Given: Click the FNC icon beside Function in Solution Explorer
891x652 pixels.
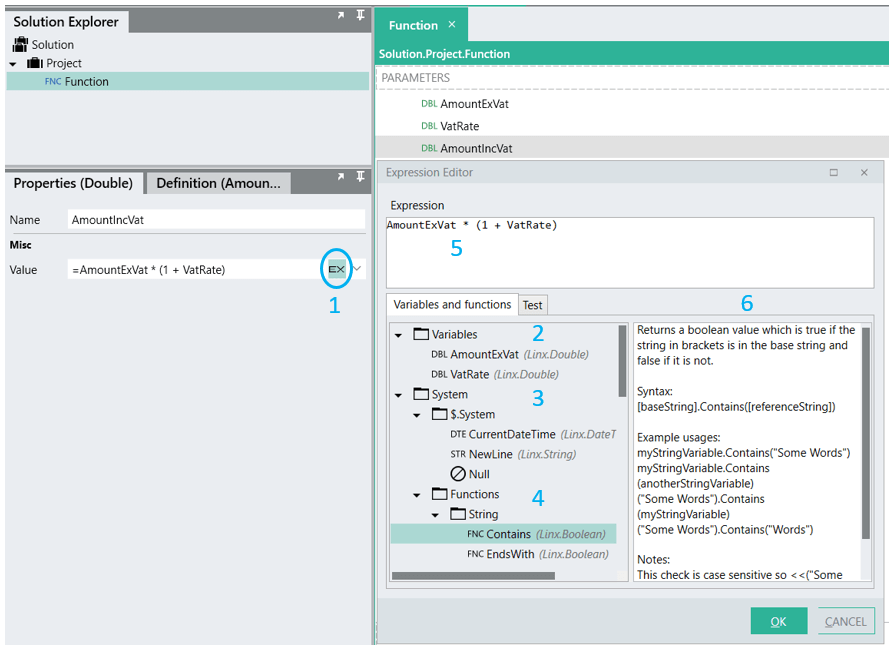Looking at the screenshot, I should coord(53,81).
